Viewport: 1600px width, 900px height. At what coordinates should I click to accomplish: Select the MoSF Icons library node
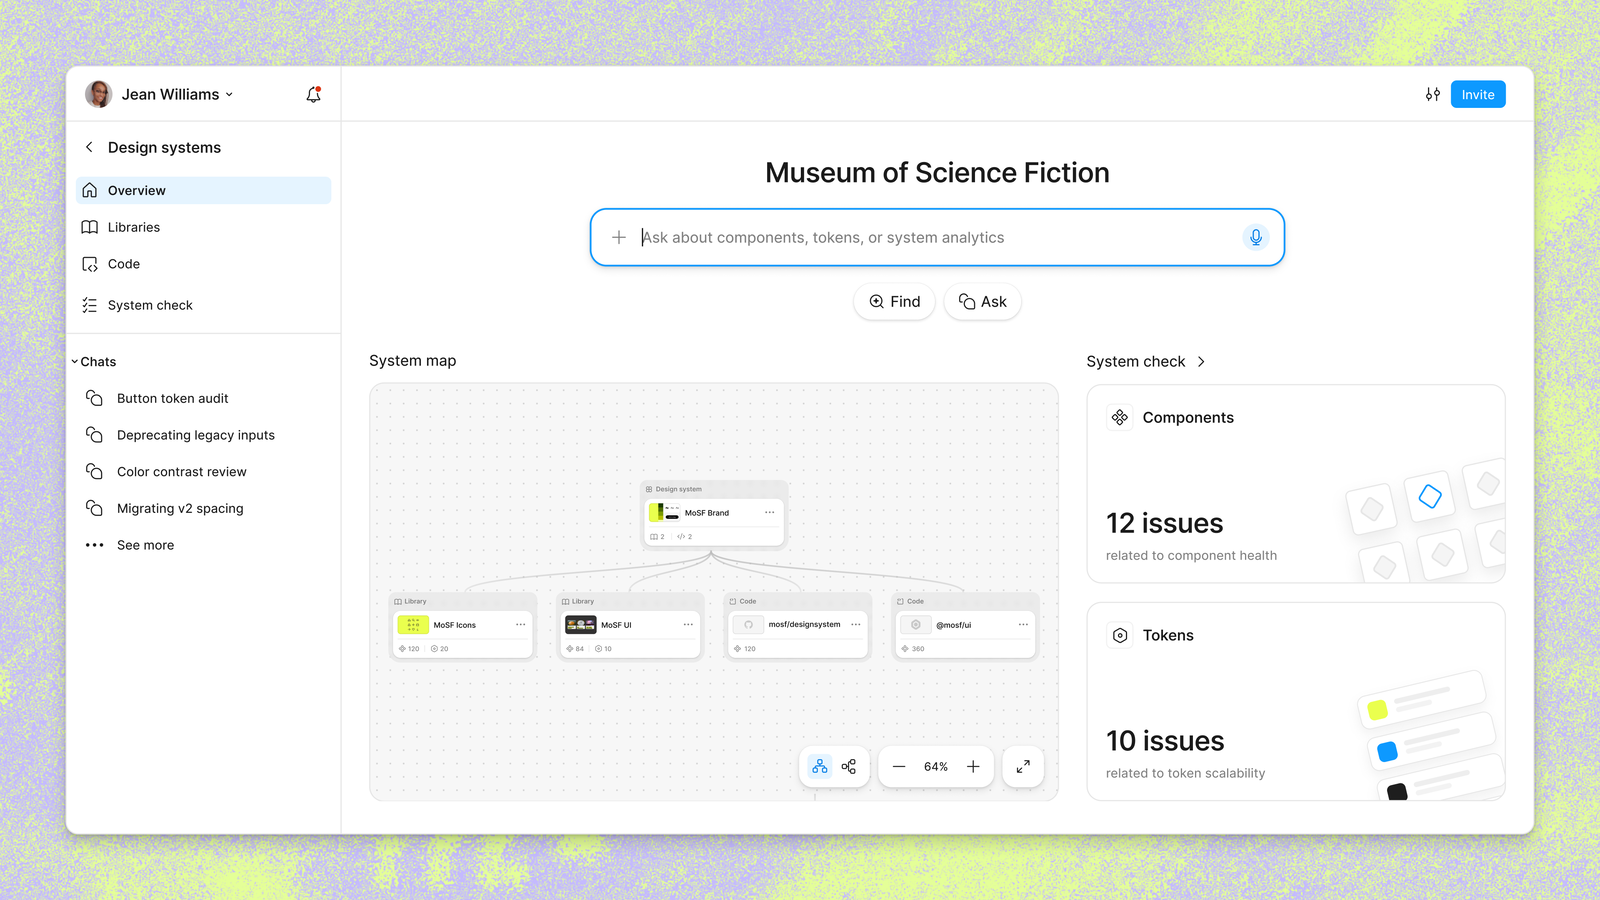pos(462,625)
